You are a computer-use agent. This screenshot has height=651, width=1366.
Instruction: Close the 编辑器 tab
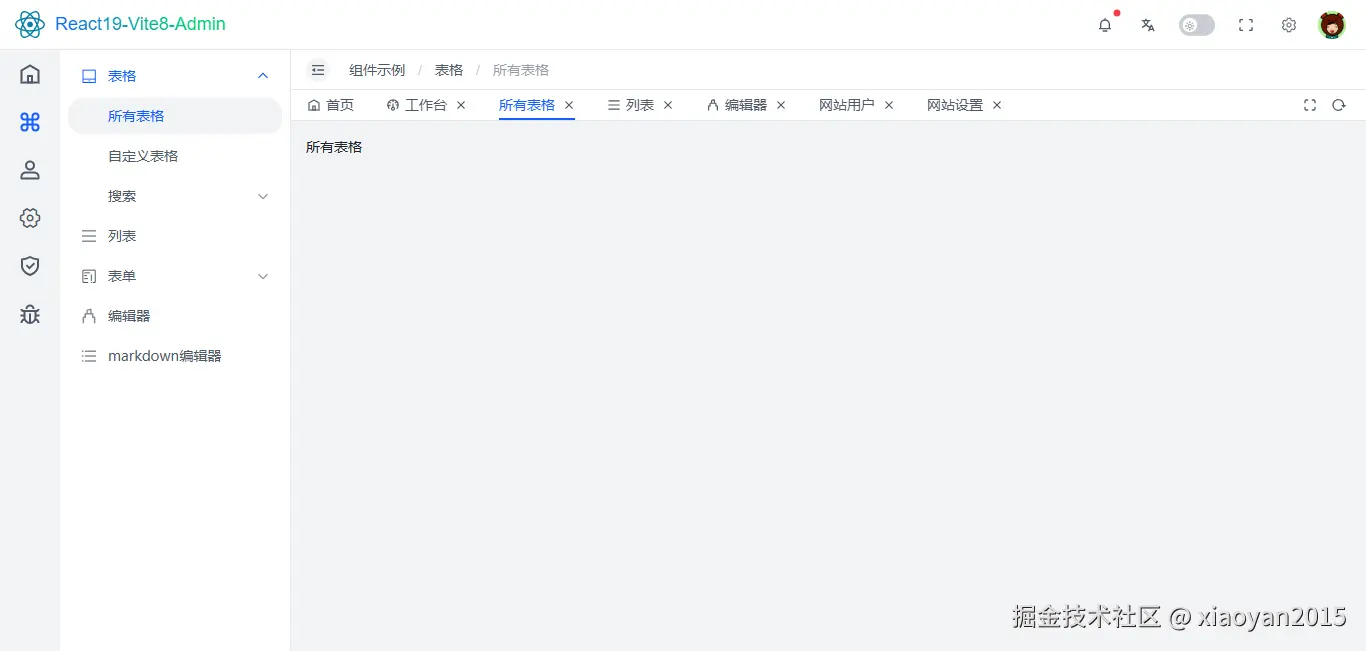pyautogui.click(x=781, y=105)
